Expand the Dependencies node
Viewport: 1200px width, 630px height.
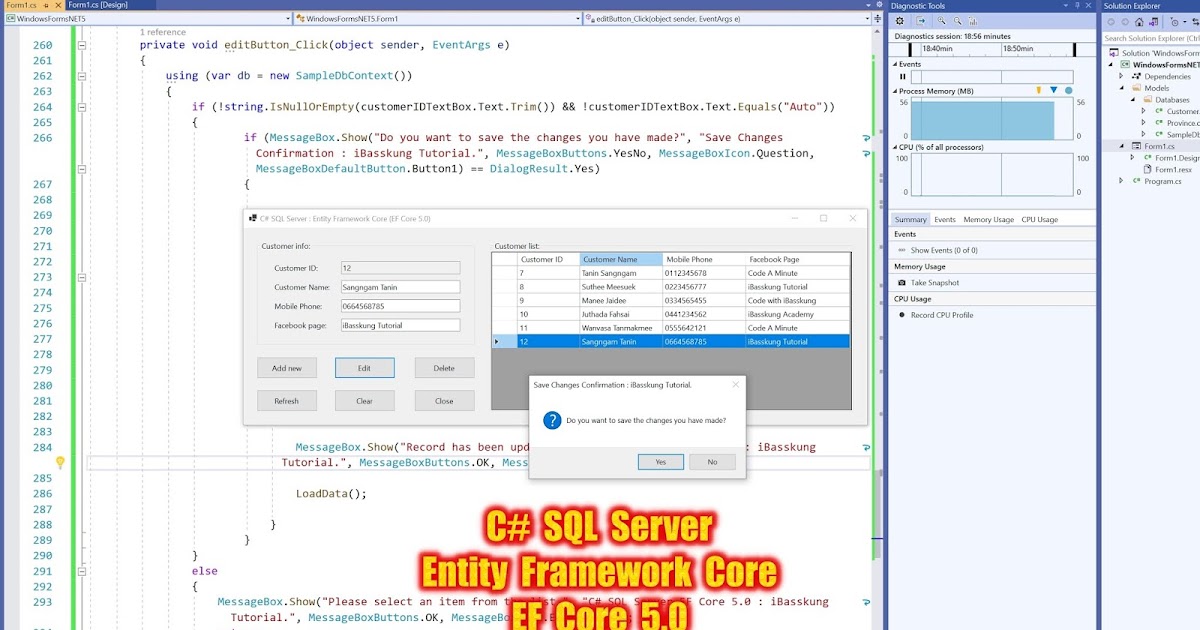tap(1121, 76)
